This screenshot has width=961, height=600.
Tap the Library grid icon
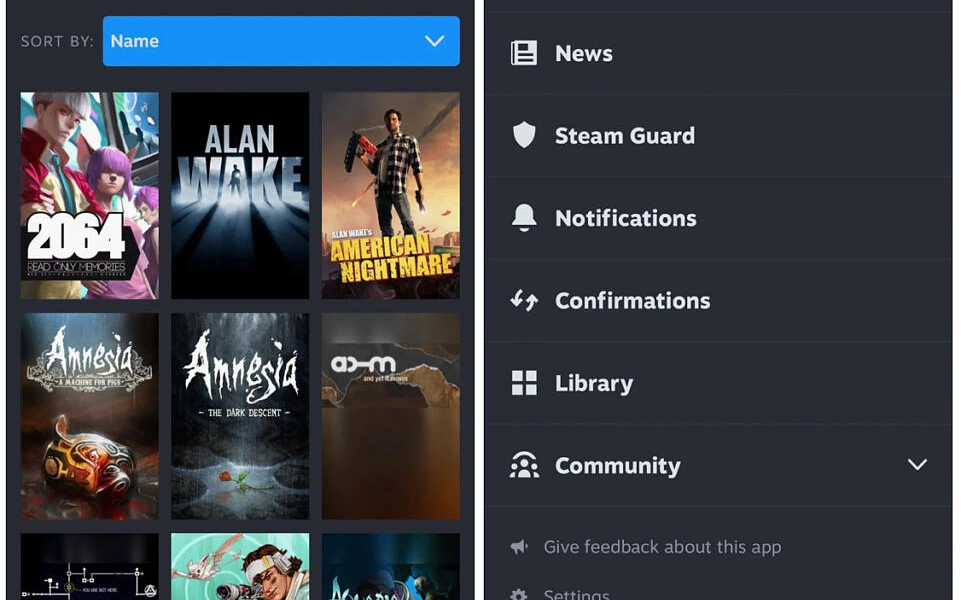tap(524, 383)
